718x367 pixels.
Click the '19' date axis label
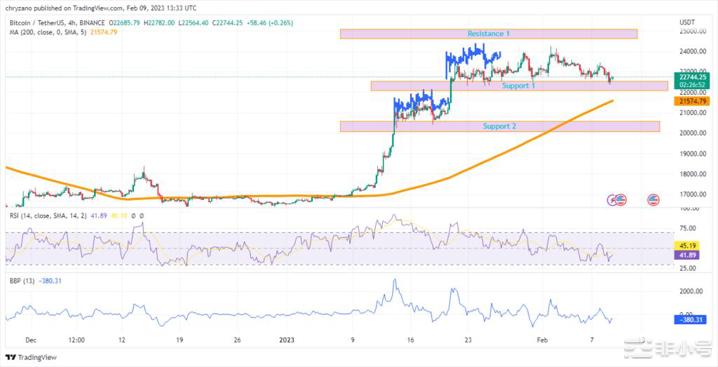[x=179, y=340]
